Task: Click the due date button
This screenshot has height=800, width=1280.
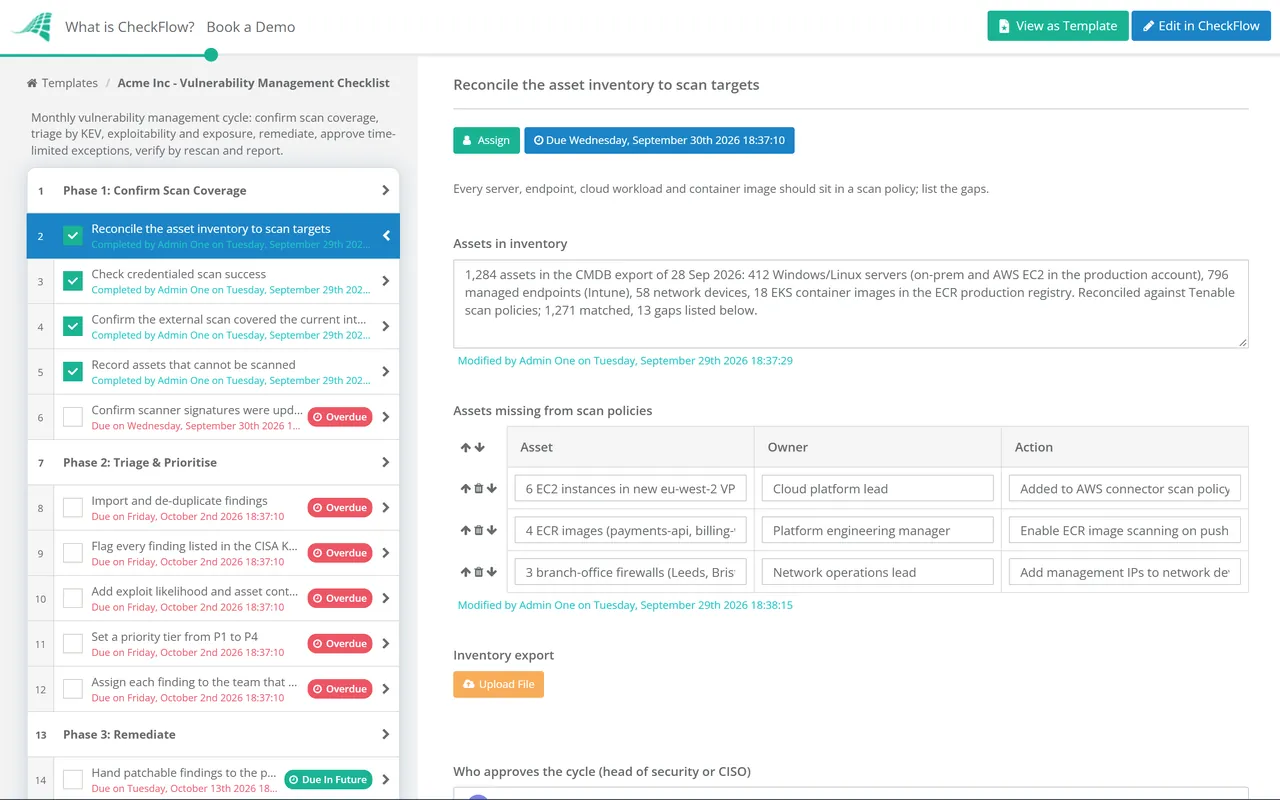Action: click(x=659, y=140)
